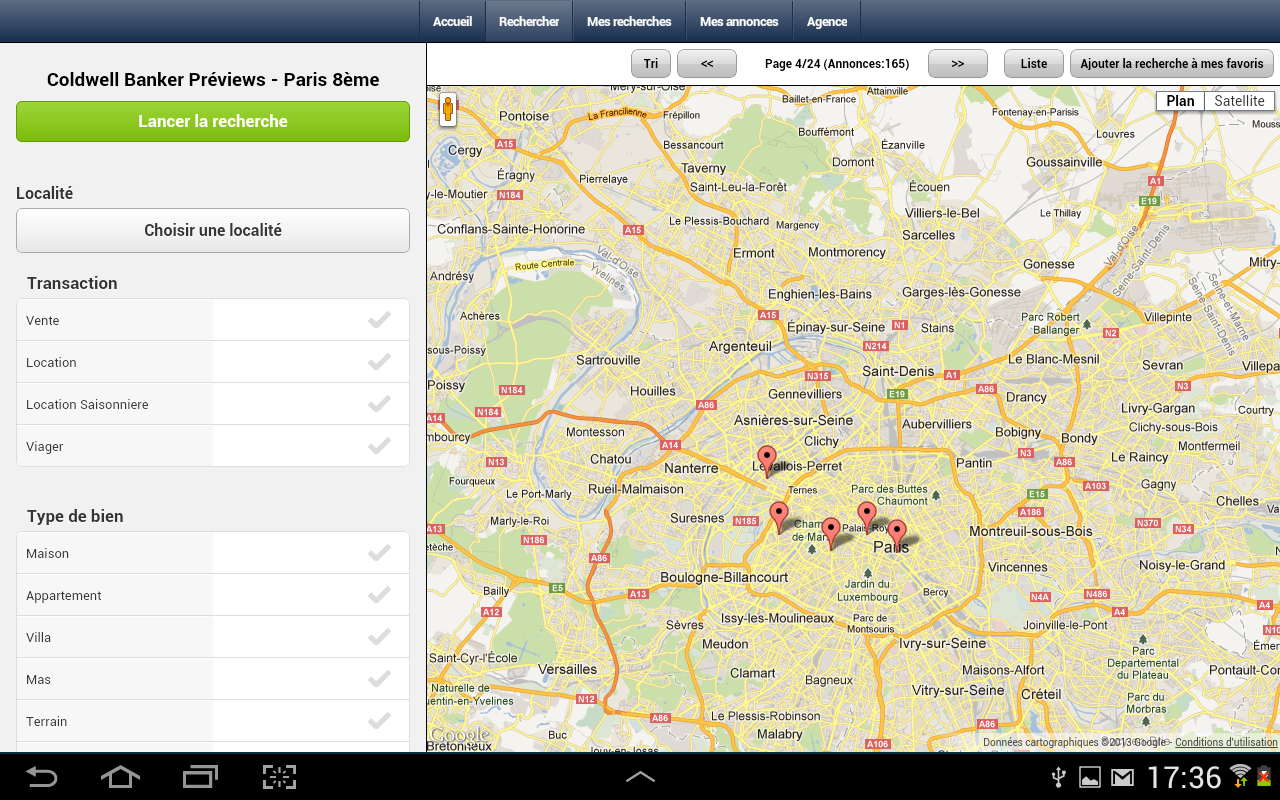Screen dimensions: 1280x800
Task: Click Nanterre label on the map
Action: click(x=691, y=468)
